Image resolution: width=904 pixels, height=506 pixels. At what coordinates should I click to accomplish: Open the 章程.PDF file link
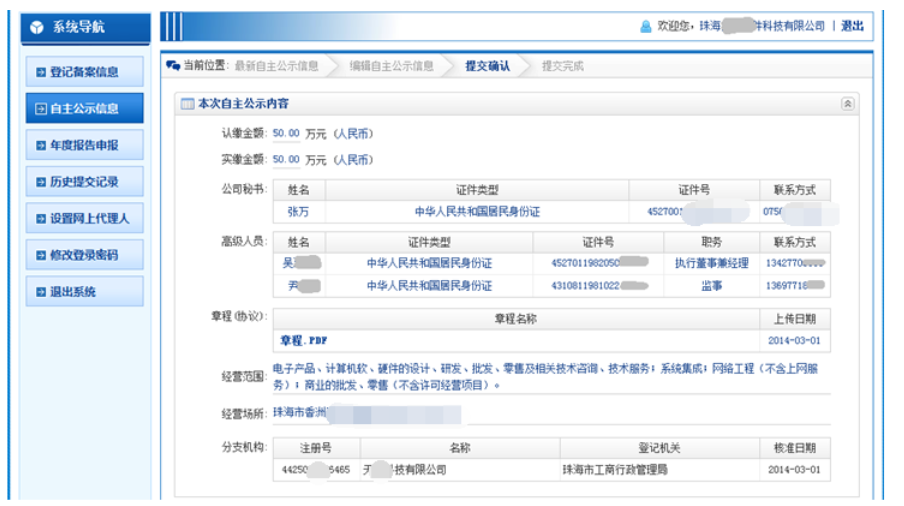pyautogui.click(x=304, y=341)
